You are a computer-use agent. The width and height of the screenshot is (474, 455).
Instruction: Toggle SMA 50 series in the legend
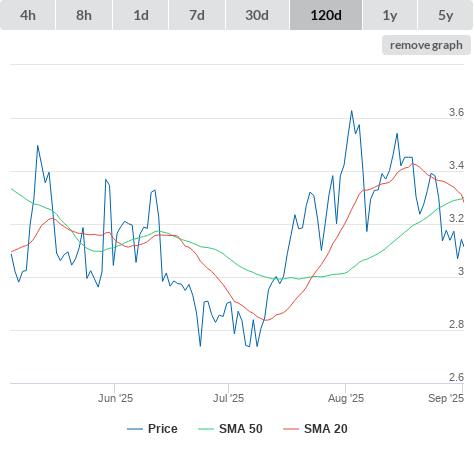[x=230, y=429]
